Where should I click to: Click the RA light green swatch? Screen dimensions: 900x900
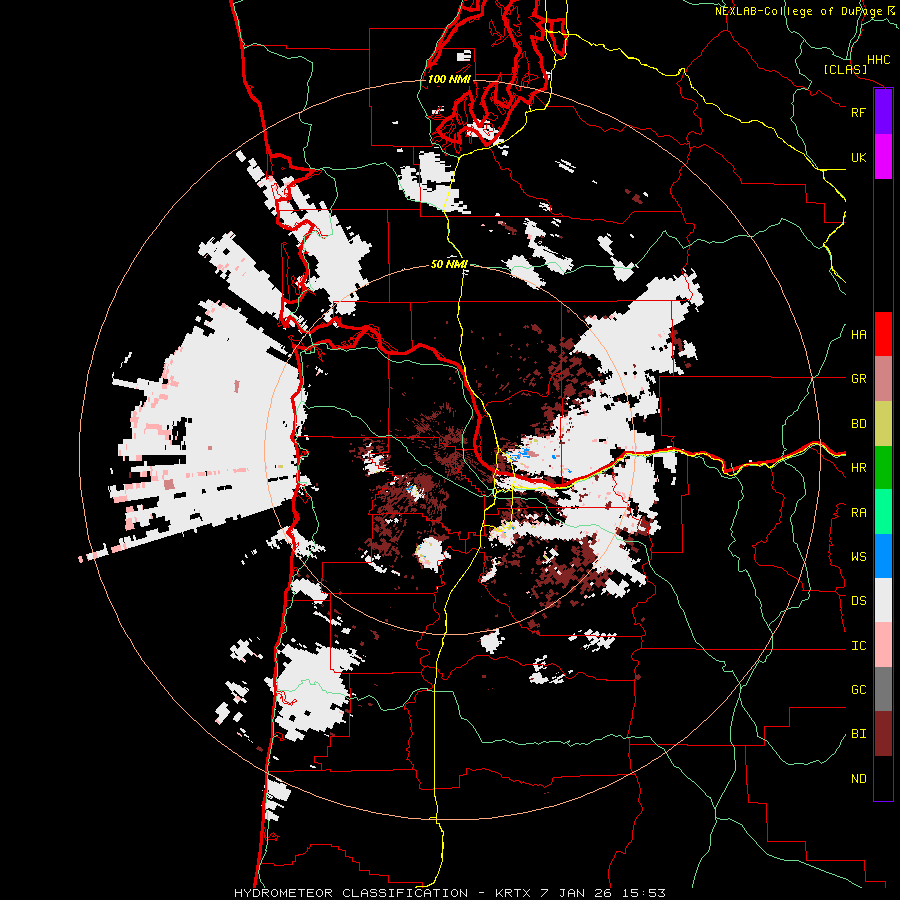pyautogui.click(x=883, y=512)
